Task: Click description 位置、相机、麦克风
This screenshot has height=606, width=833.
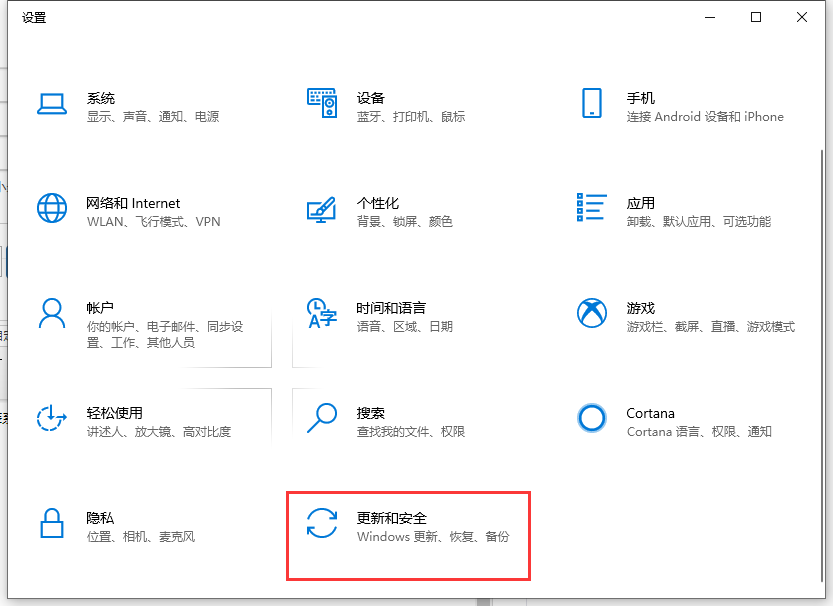Action: coord(141,537)
